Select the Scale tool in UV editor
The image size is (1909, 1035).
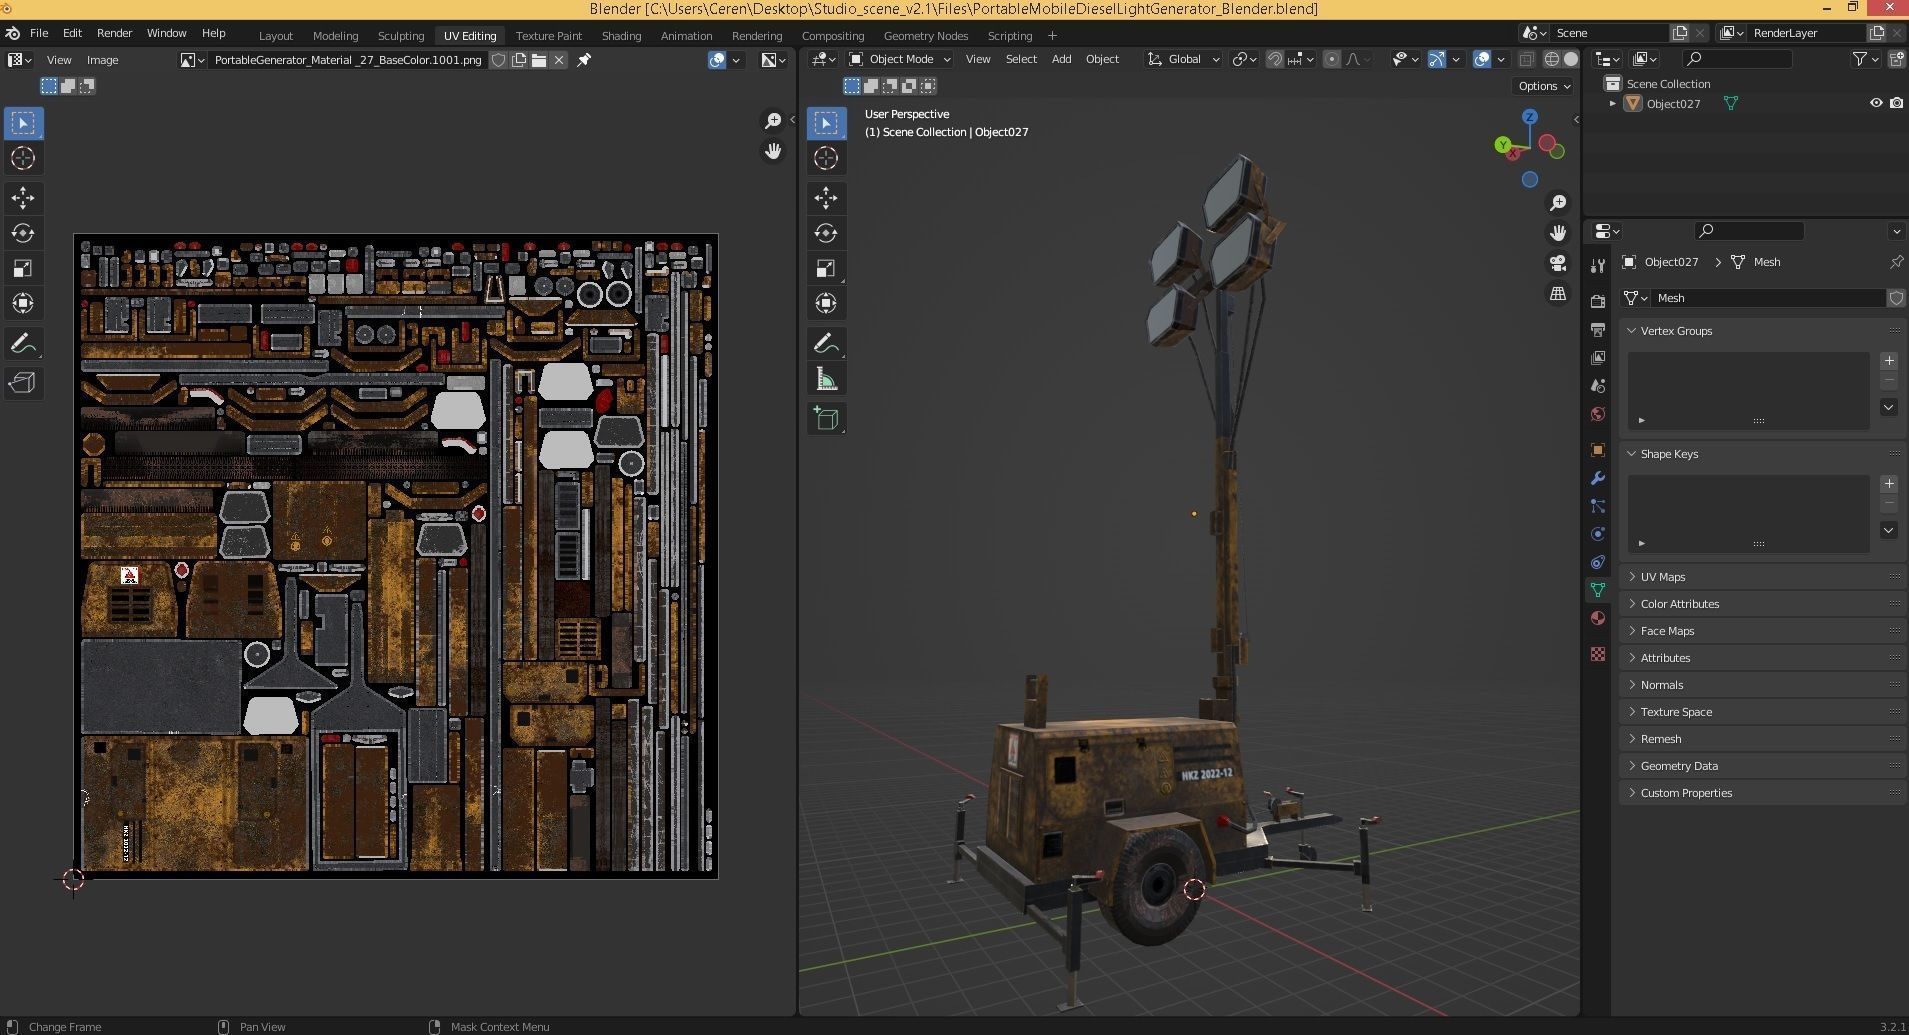pyautogui.click(x=23, y=268)
